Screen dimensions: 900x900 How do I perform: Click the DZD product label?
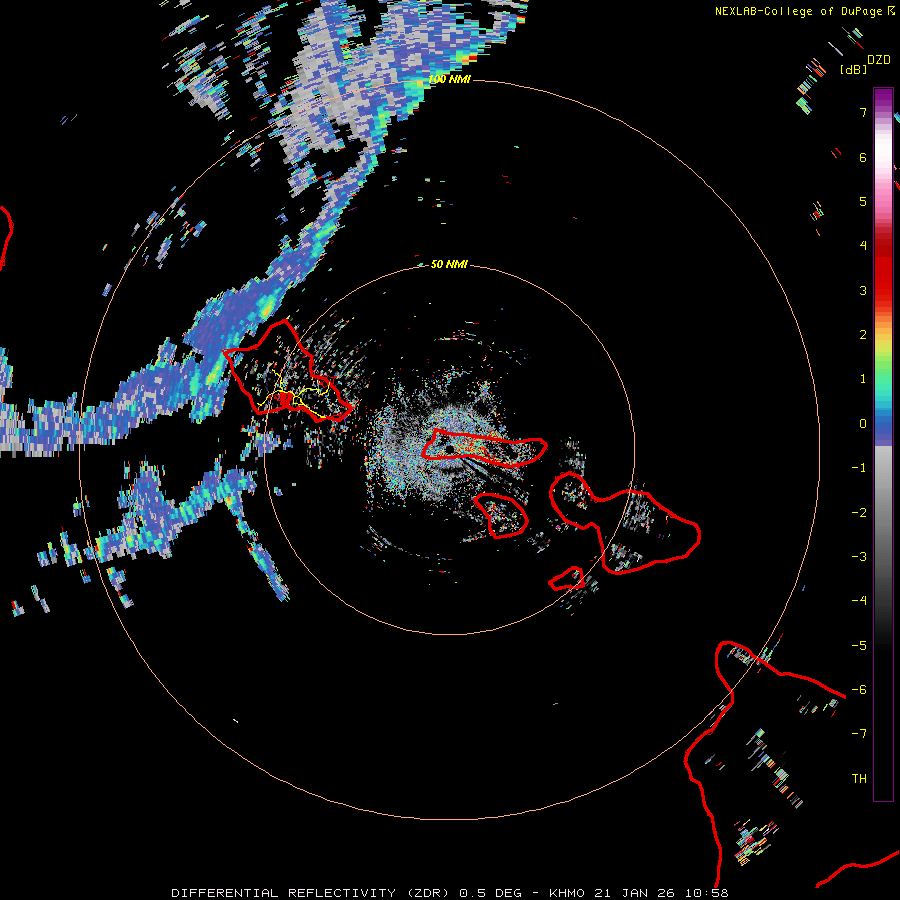(x=879, y=60)
